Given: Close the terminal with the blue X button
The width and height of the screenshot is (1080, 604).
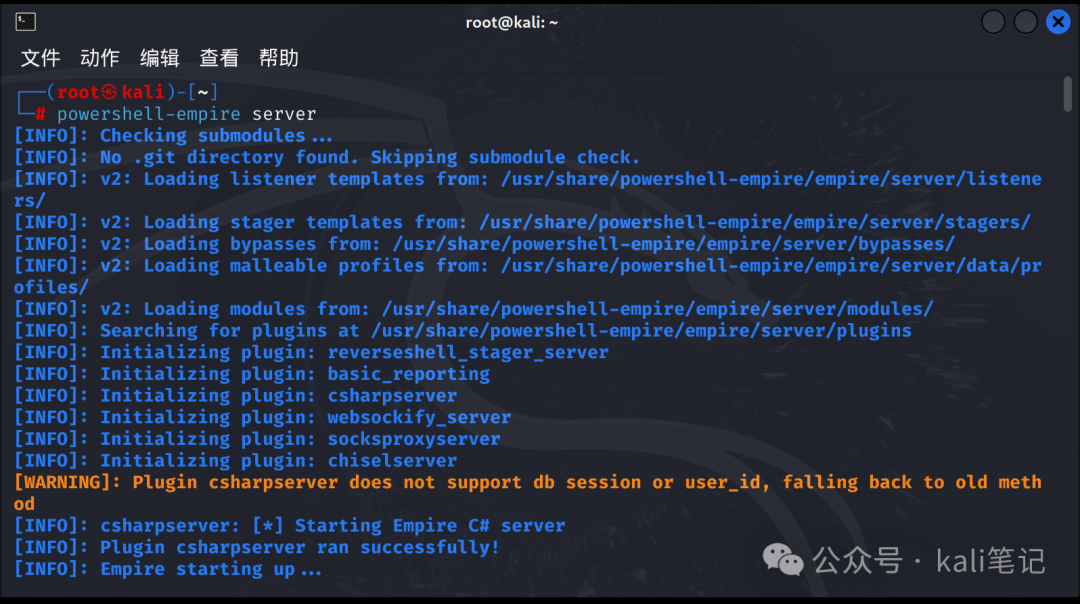Looking at the screenshot, I should pos(1058,22).
